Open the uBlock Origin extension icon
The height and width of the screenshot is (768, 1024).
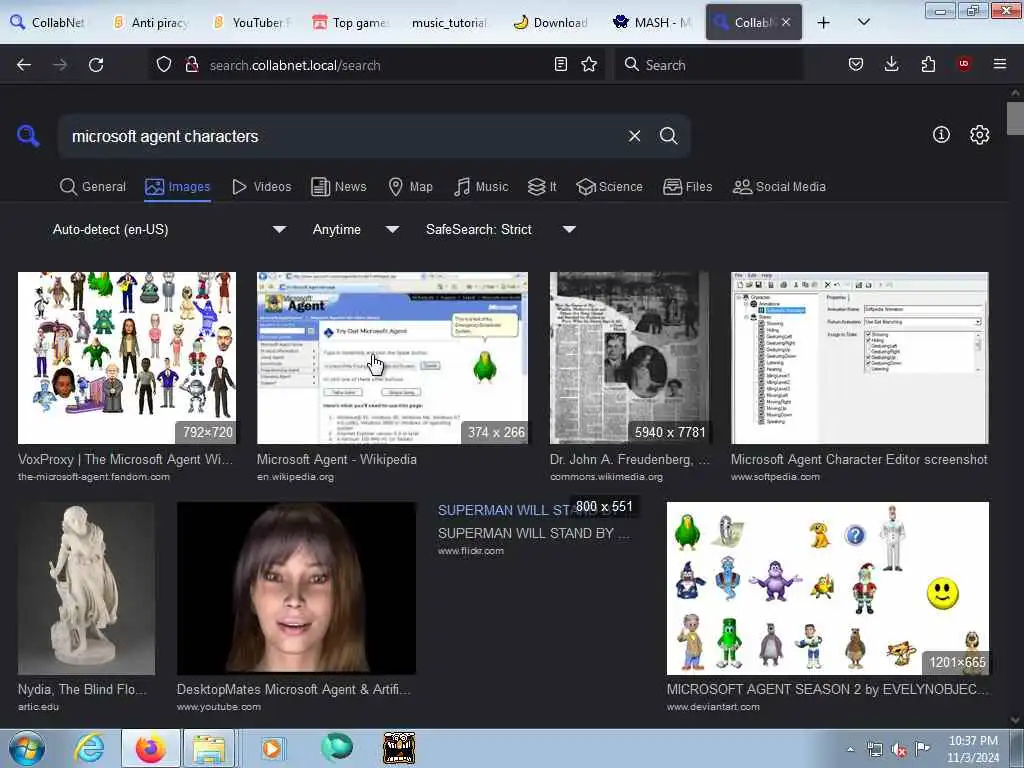tap(964, 64)
